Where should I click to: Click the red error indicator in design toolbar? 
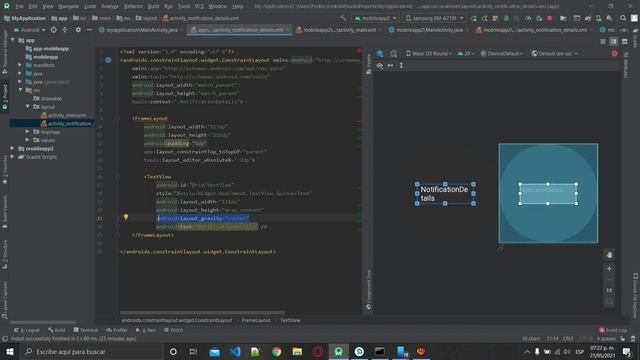(x=614, y=53)
